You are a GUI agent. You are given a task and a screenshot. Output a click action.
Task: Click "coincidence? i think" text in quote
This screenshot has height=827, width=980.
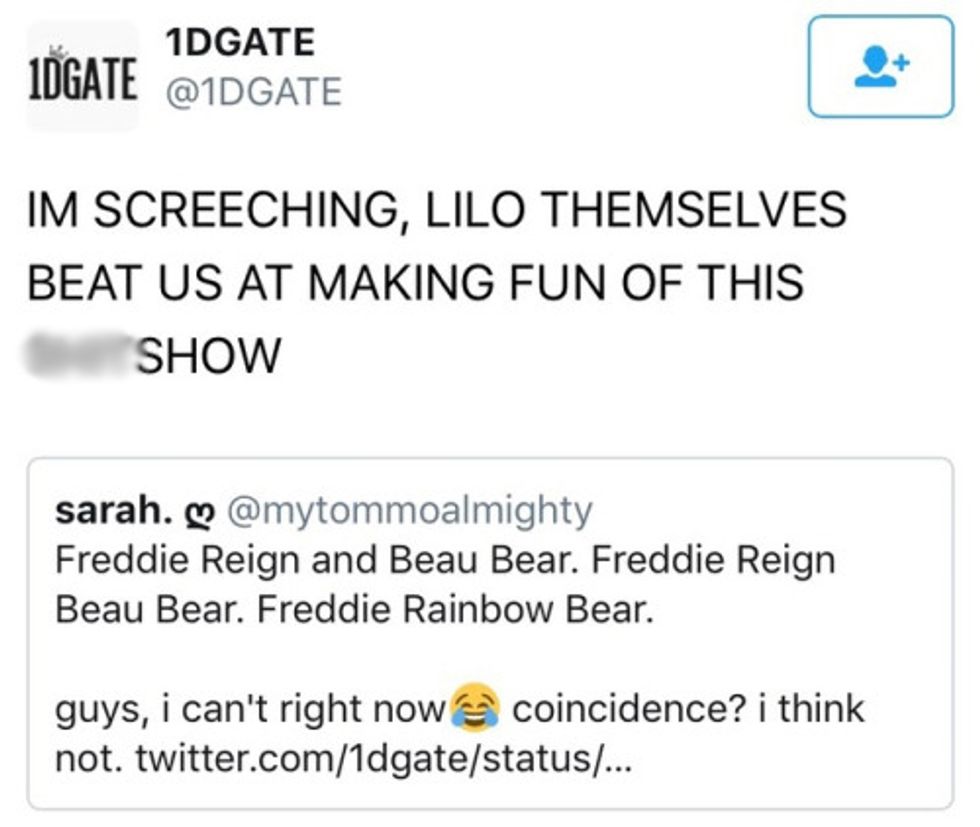(688, 711)
